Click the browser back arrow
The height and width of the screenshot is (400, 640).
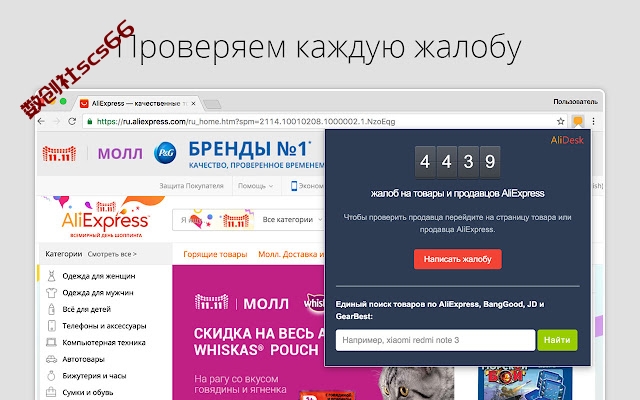[x=41, y=121]
